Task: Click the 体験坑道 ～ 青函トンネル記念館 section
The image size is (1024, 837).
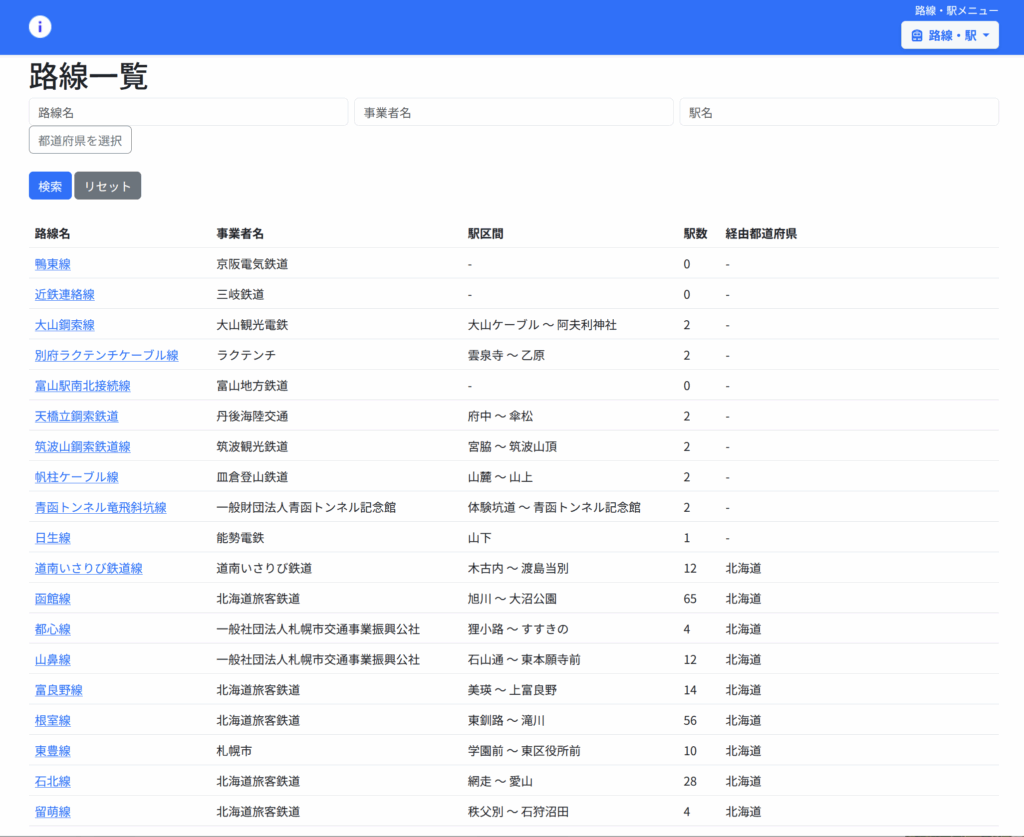Action: (x=554, y=508)
